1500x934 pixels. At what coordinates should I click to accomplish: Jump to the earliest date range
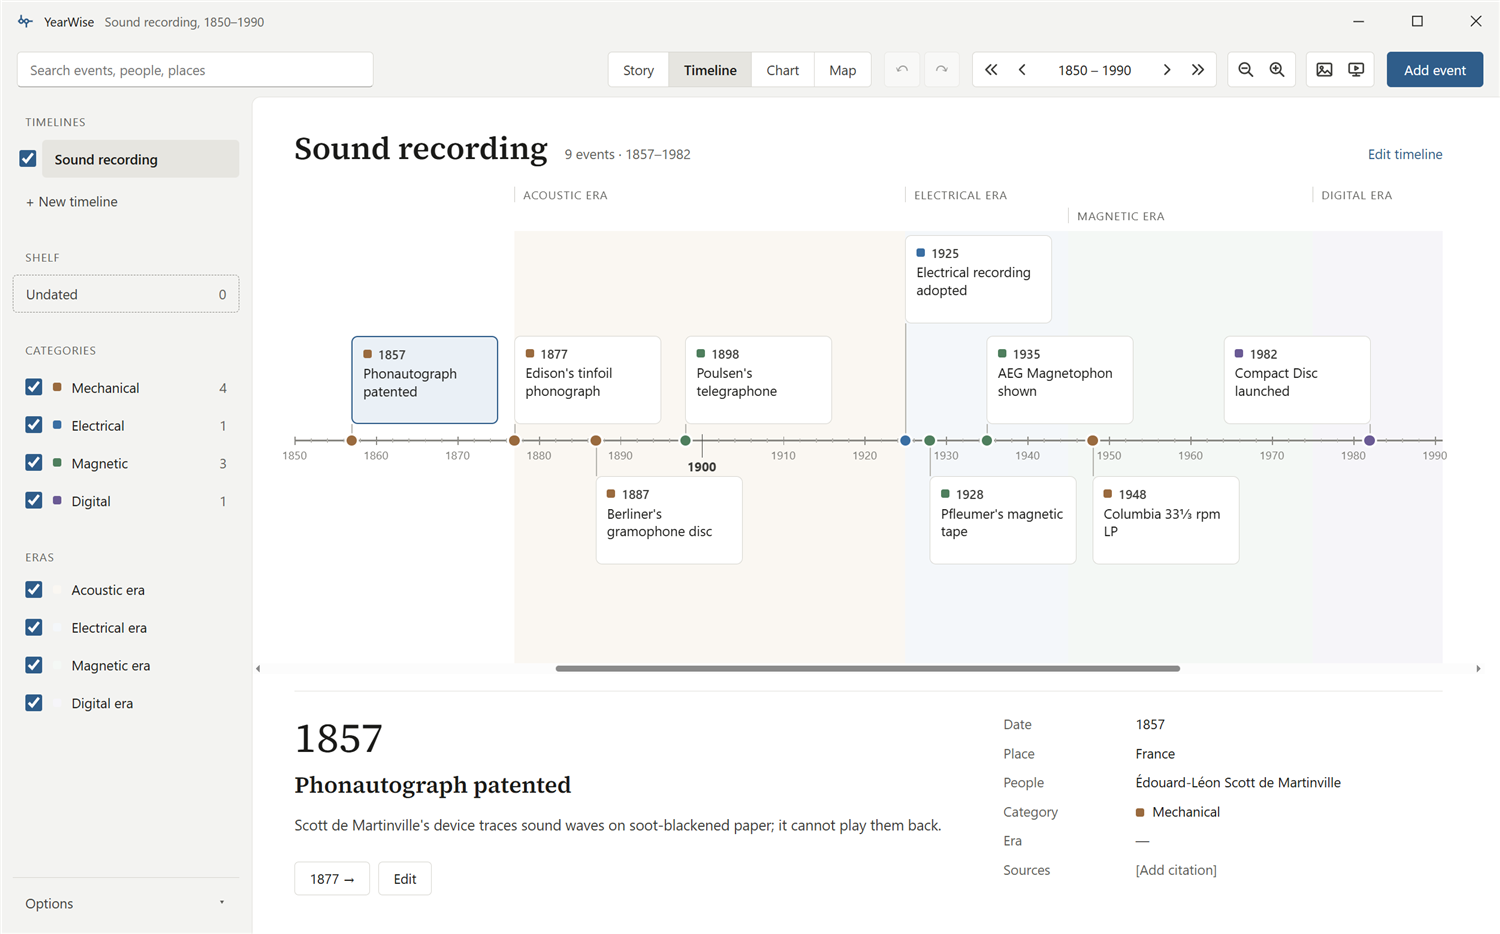991,70
